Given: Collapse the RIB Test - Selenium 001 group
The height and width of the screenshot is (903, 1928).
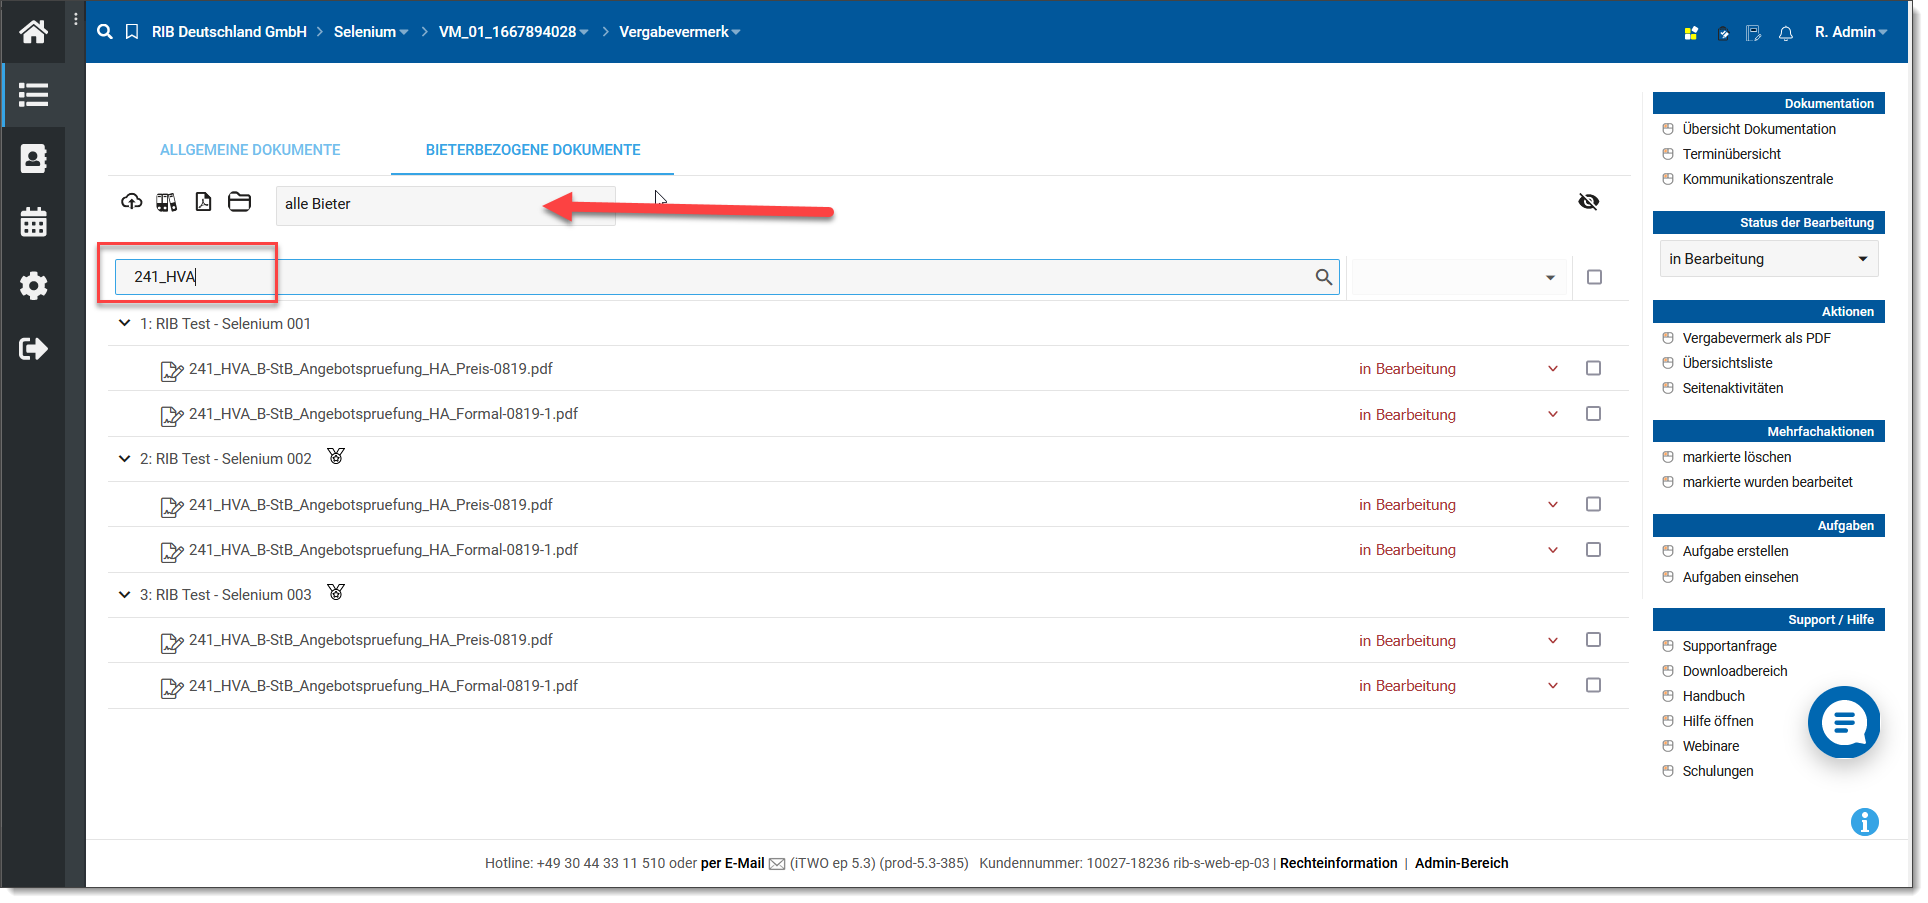Looking at the screenshot, I should (x=125, y=323).
